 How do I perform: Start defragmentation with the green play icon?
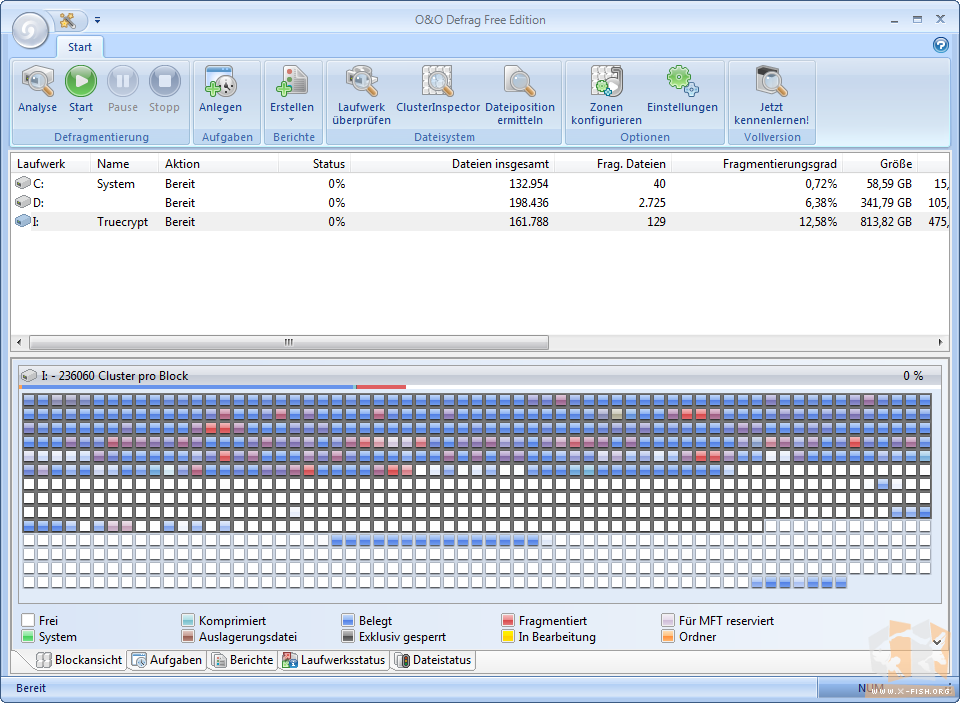[x=81, y=81]
